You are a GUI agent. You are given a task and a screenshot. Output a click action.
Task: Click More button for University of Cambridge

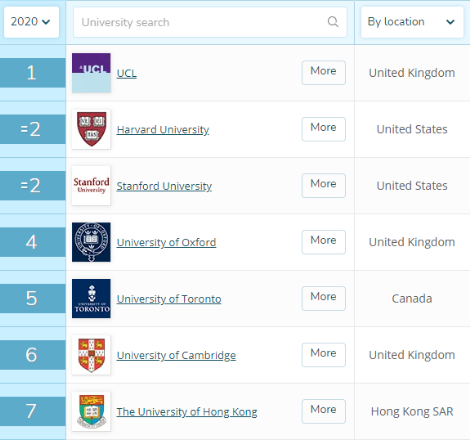click(324, 355)
